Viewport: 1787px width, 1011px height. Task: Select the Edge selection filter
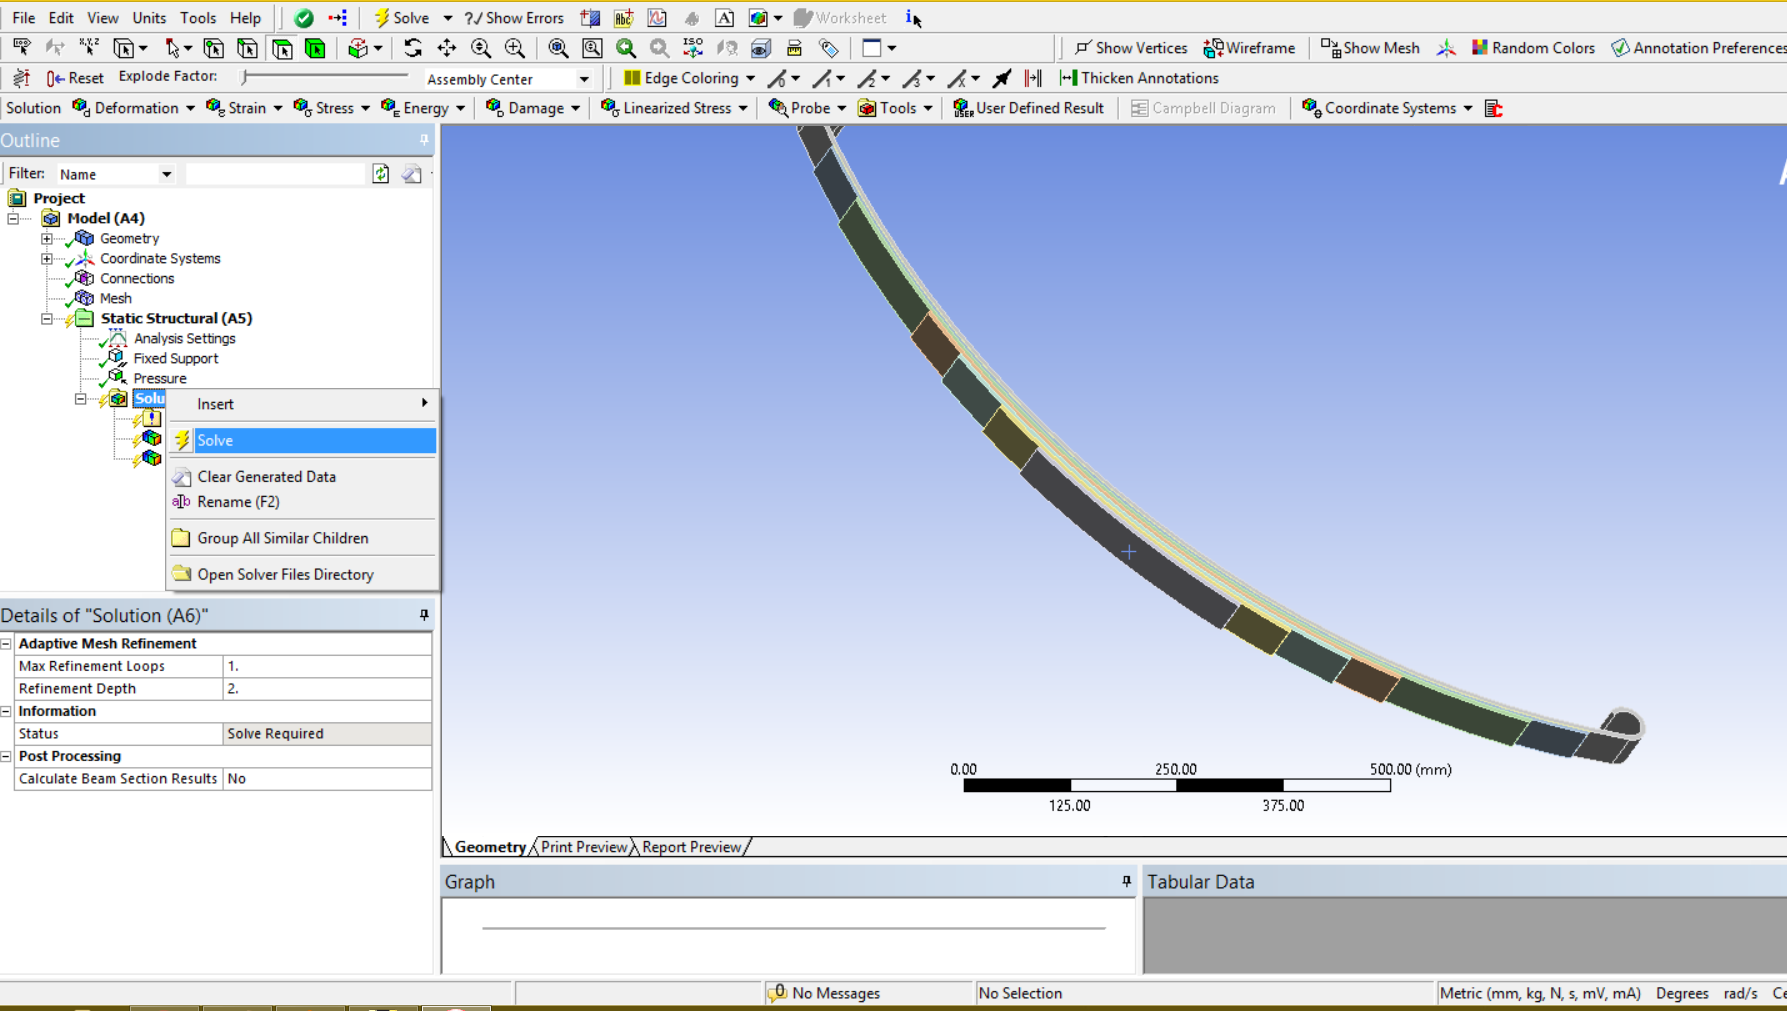(x=247, y=48)
